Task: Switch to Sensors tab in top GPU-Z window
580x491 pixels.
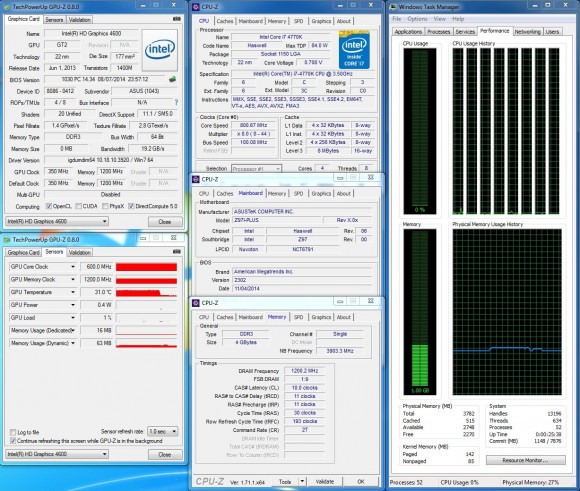Action: pyautogui.click(x=54, y=20)
